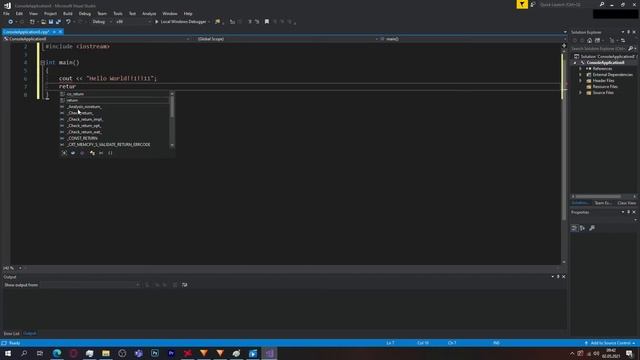Open the ConsoleApplication project scope dropdown

pos(96,39)
